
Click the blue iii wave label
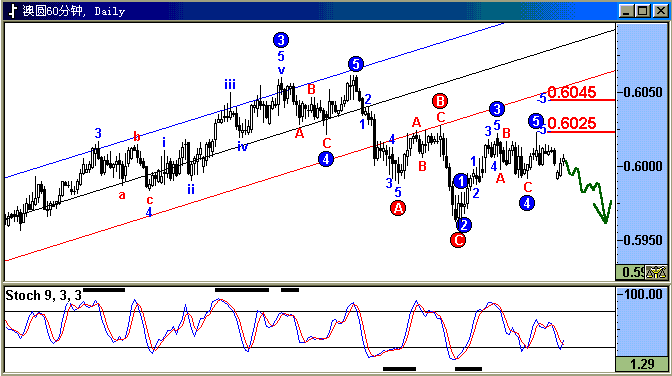point(230,84)
